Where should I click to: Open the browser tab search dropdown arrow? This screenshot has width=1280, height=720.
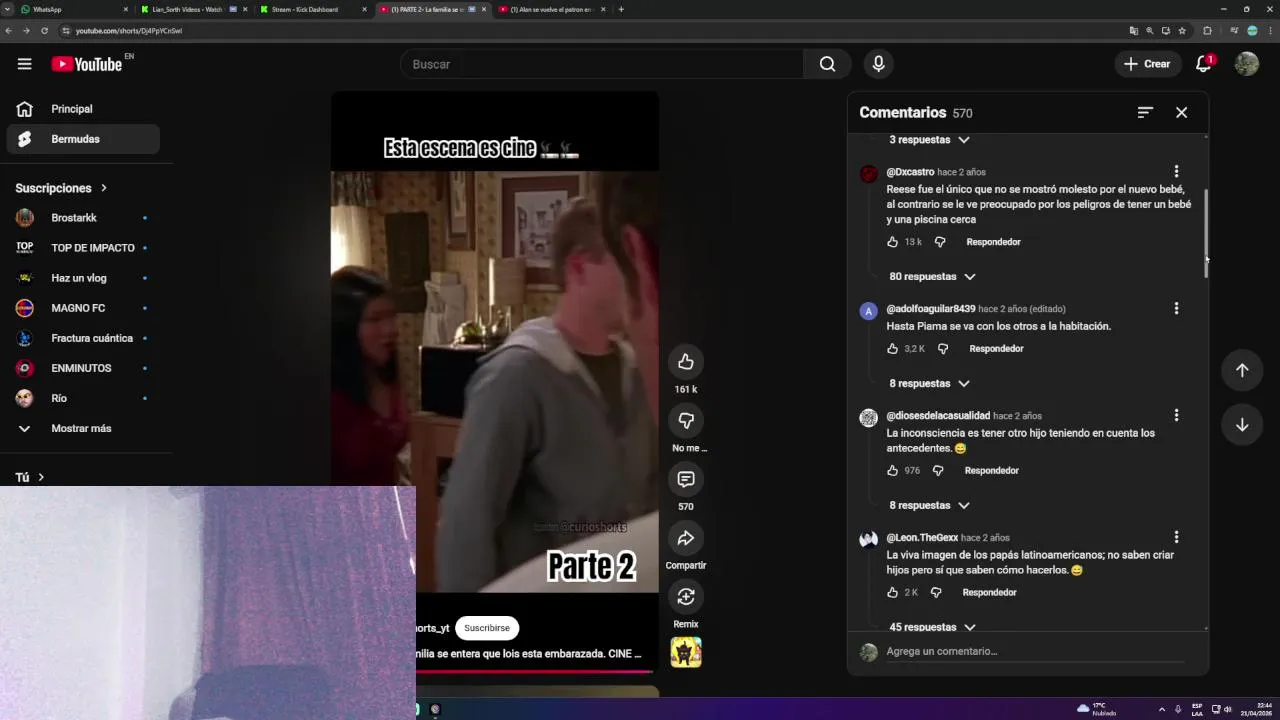tap(7, 9)
